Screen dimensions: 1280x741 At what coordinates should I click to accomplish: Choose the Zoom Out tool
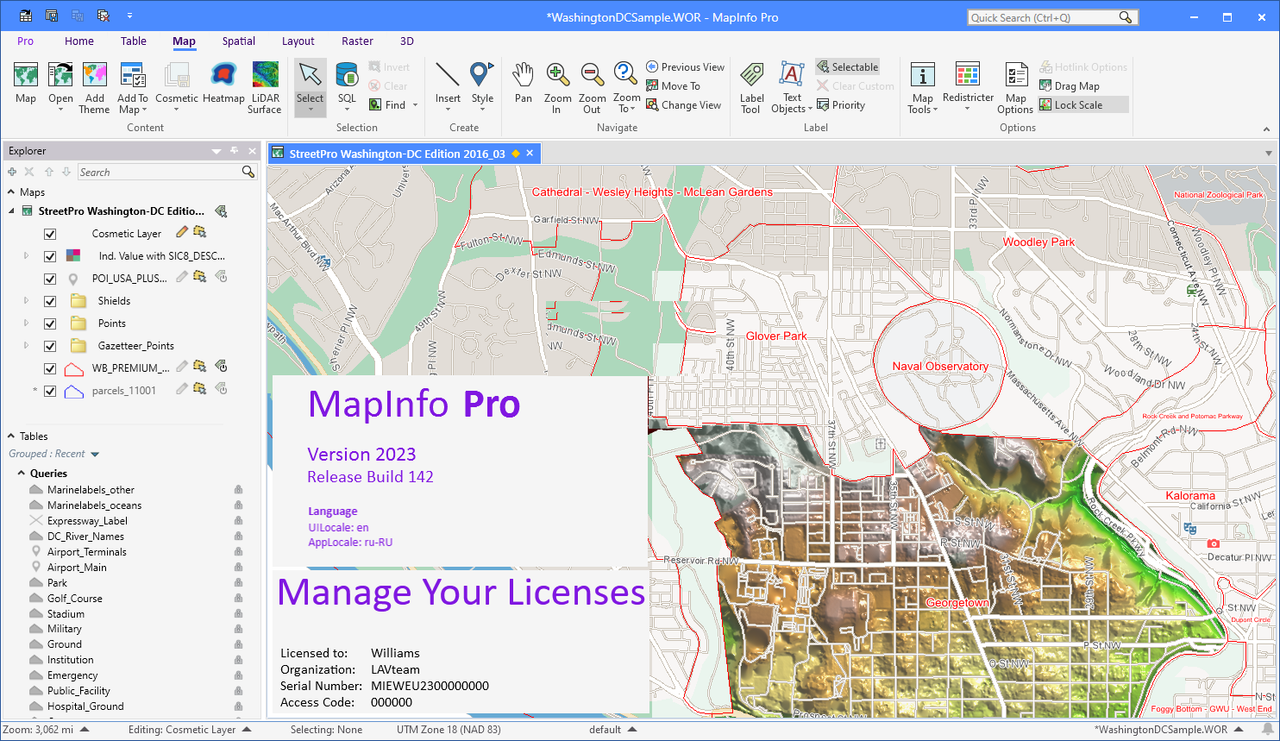[x=592, y=88]
